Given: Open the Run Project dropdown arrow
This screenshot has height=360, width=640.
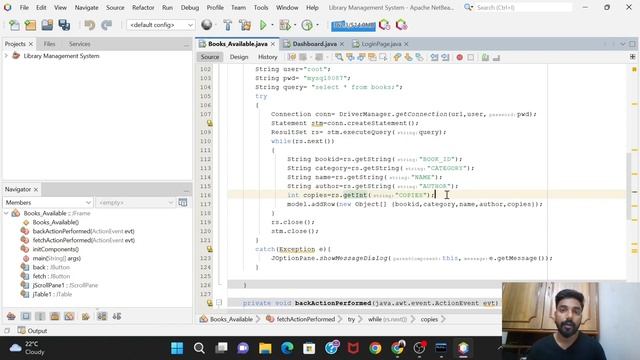Looking at the screenshot, I should point(273,25).
